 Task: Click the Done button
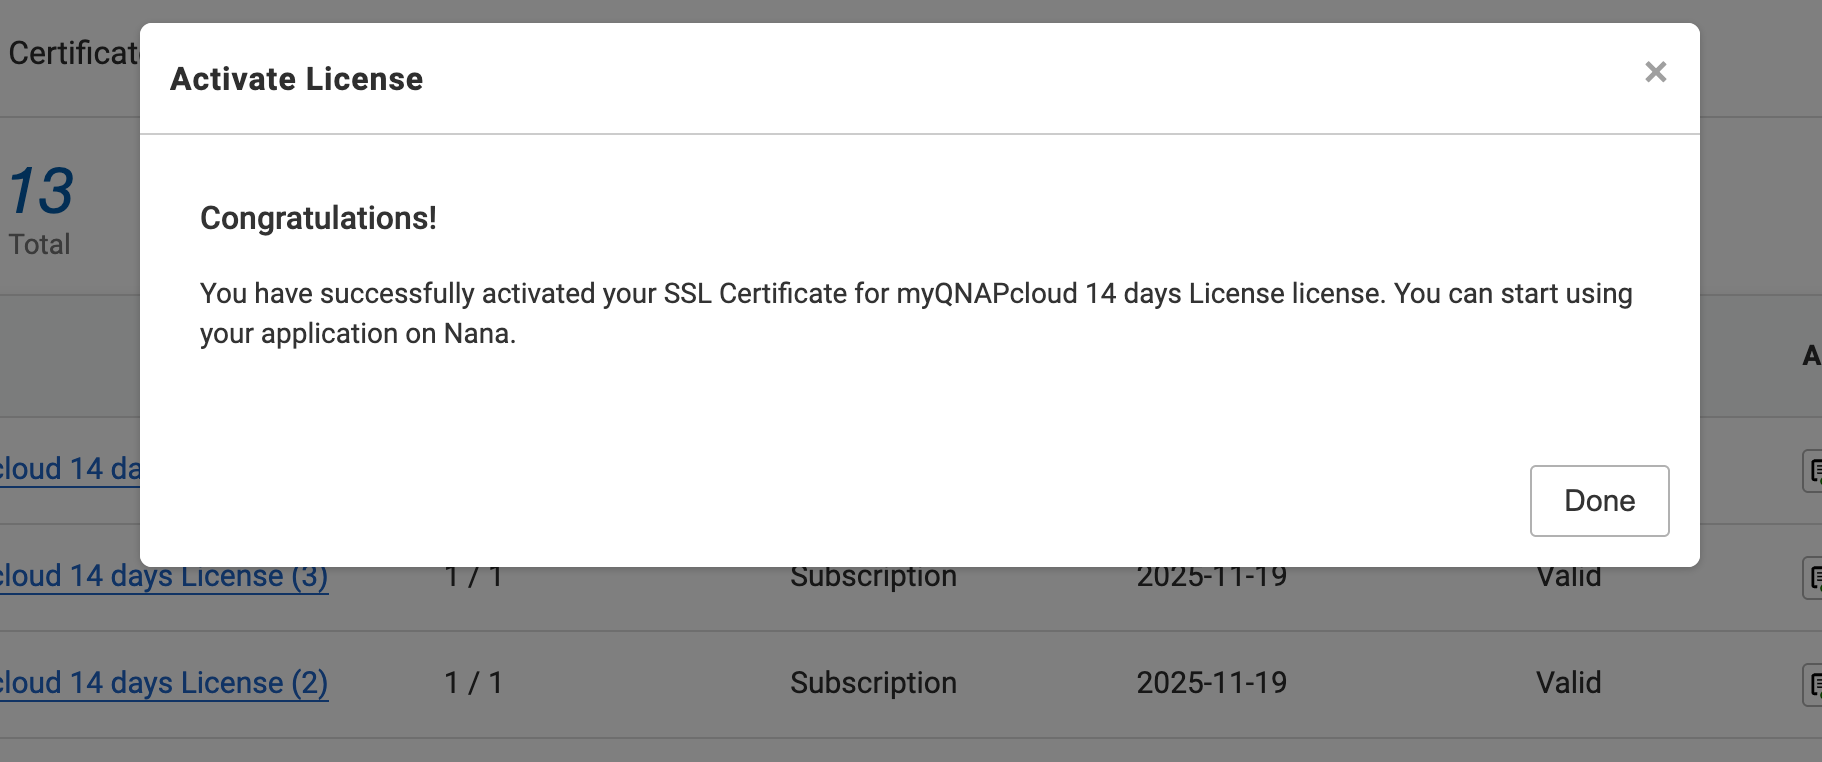1599,501
